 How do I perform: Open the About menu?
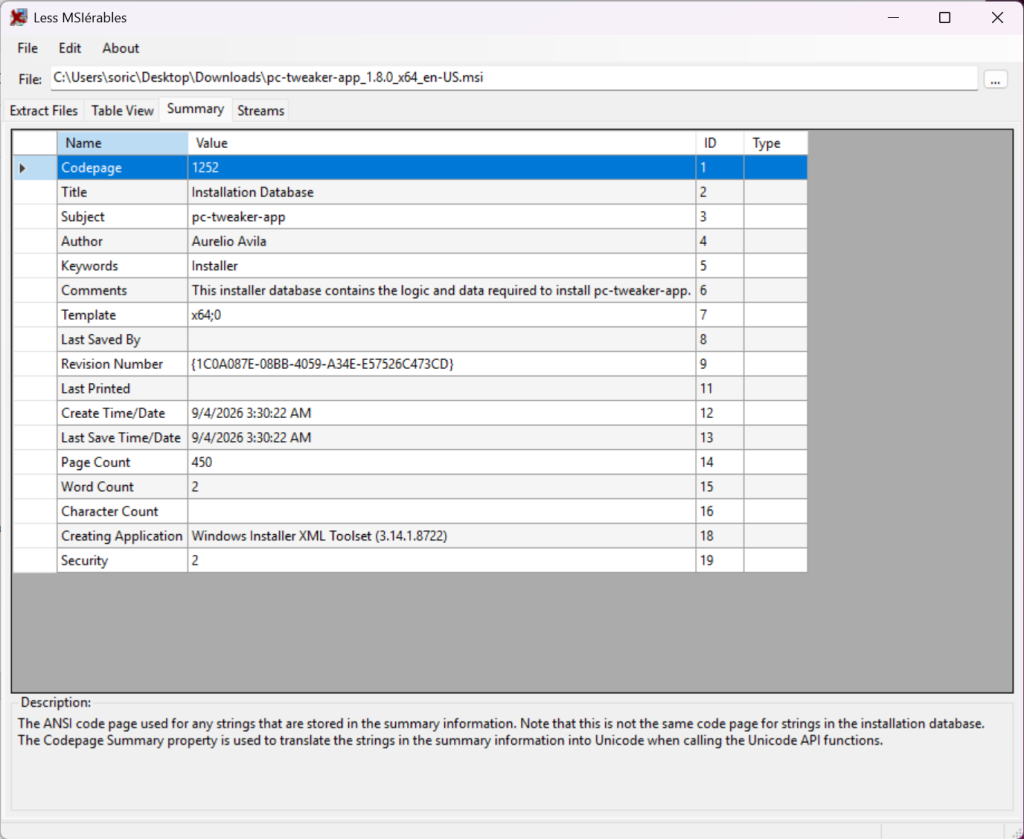[121, 48]
